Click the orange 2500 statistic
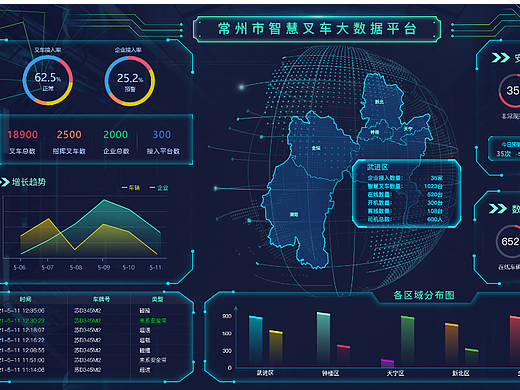This screenshot has width=520, height=390. (x=69, y=135)
